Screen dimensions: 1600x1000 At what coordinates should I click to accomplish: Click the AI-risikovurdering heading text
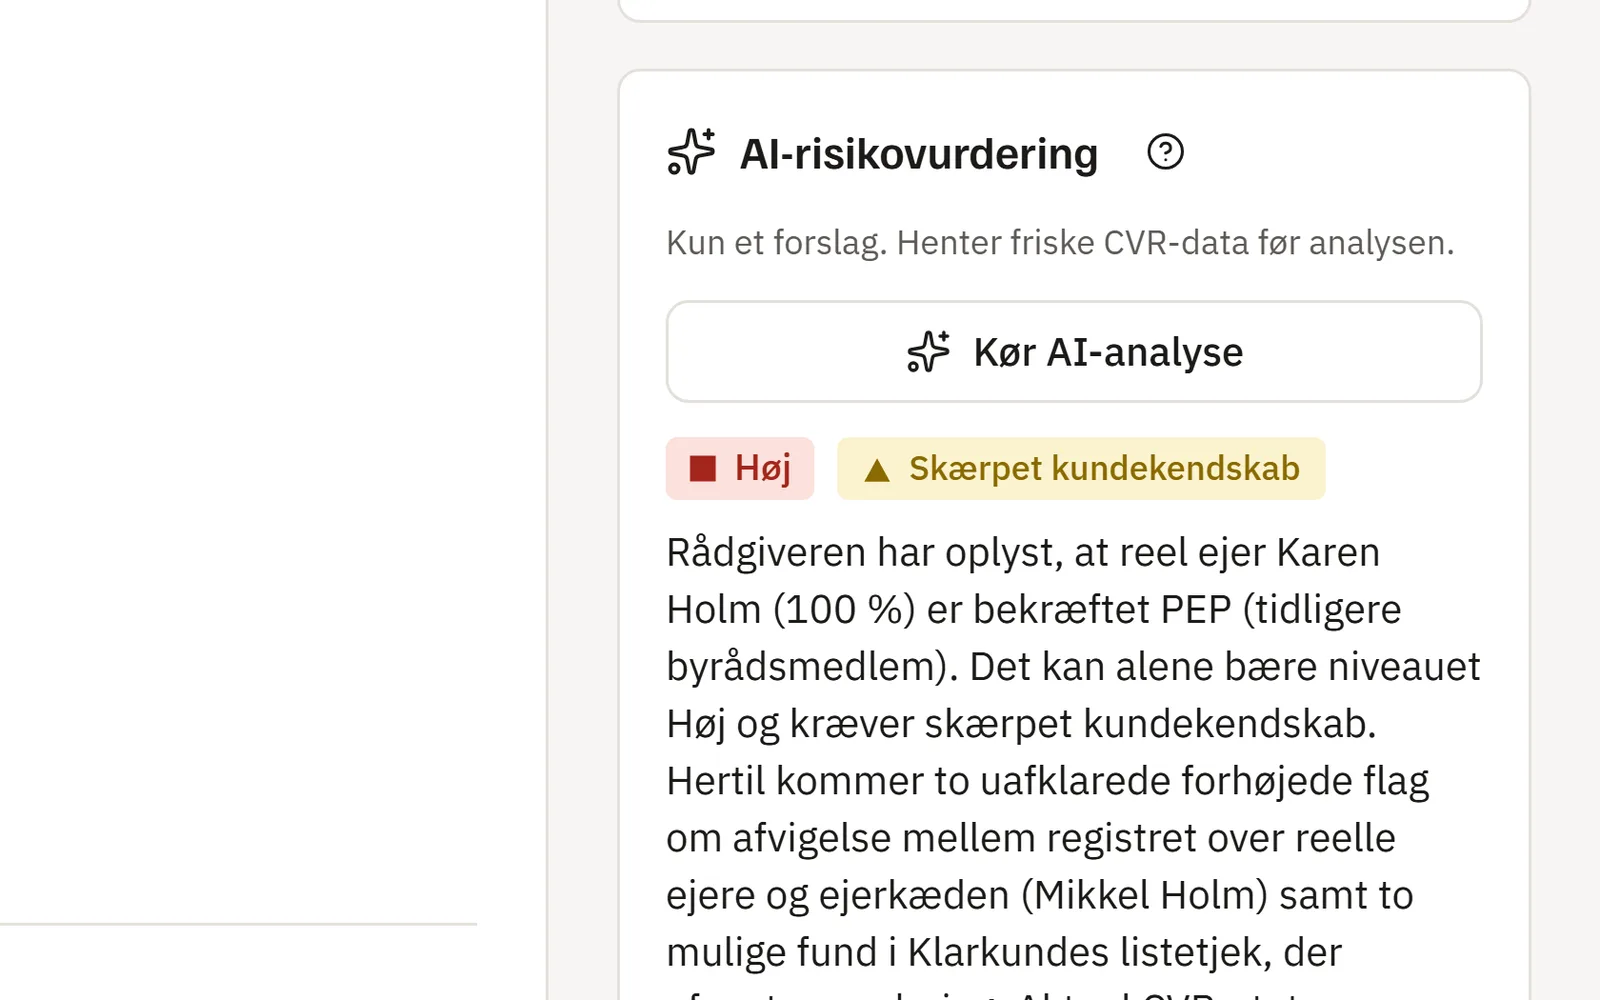tap(919, 154)
